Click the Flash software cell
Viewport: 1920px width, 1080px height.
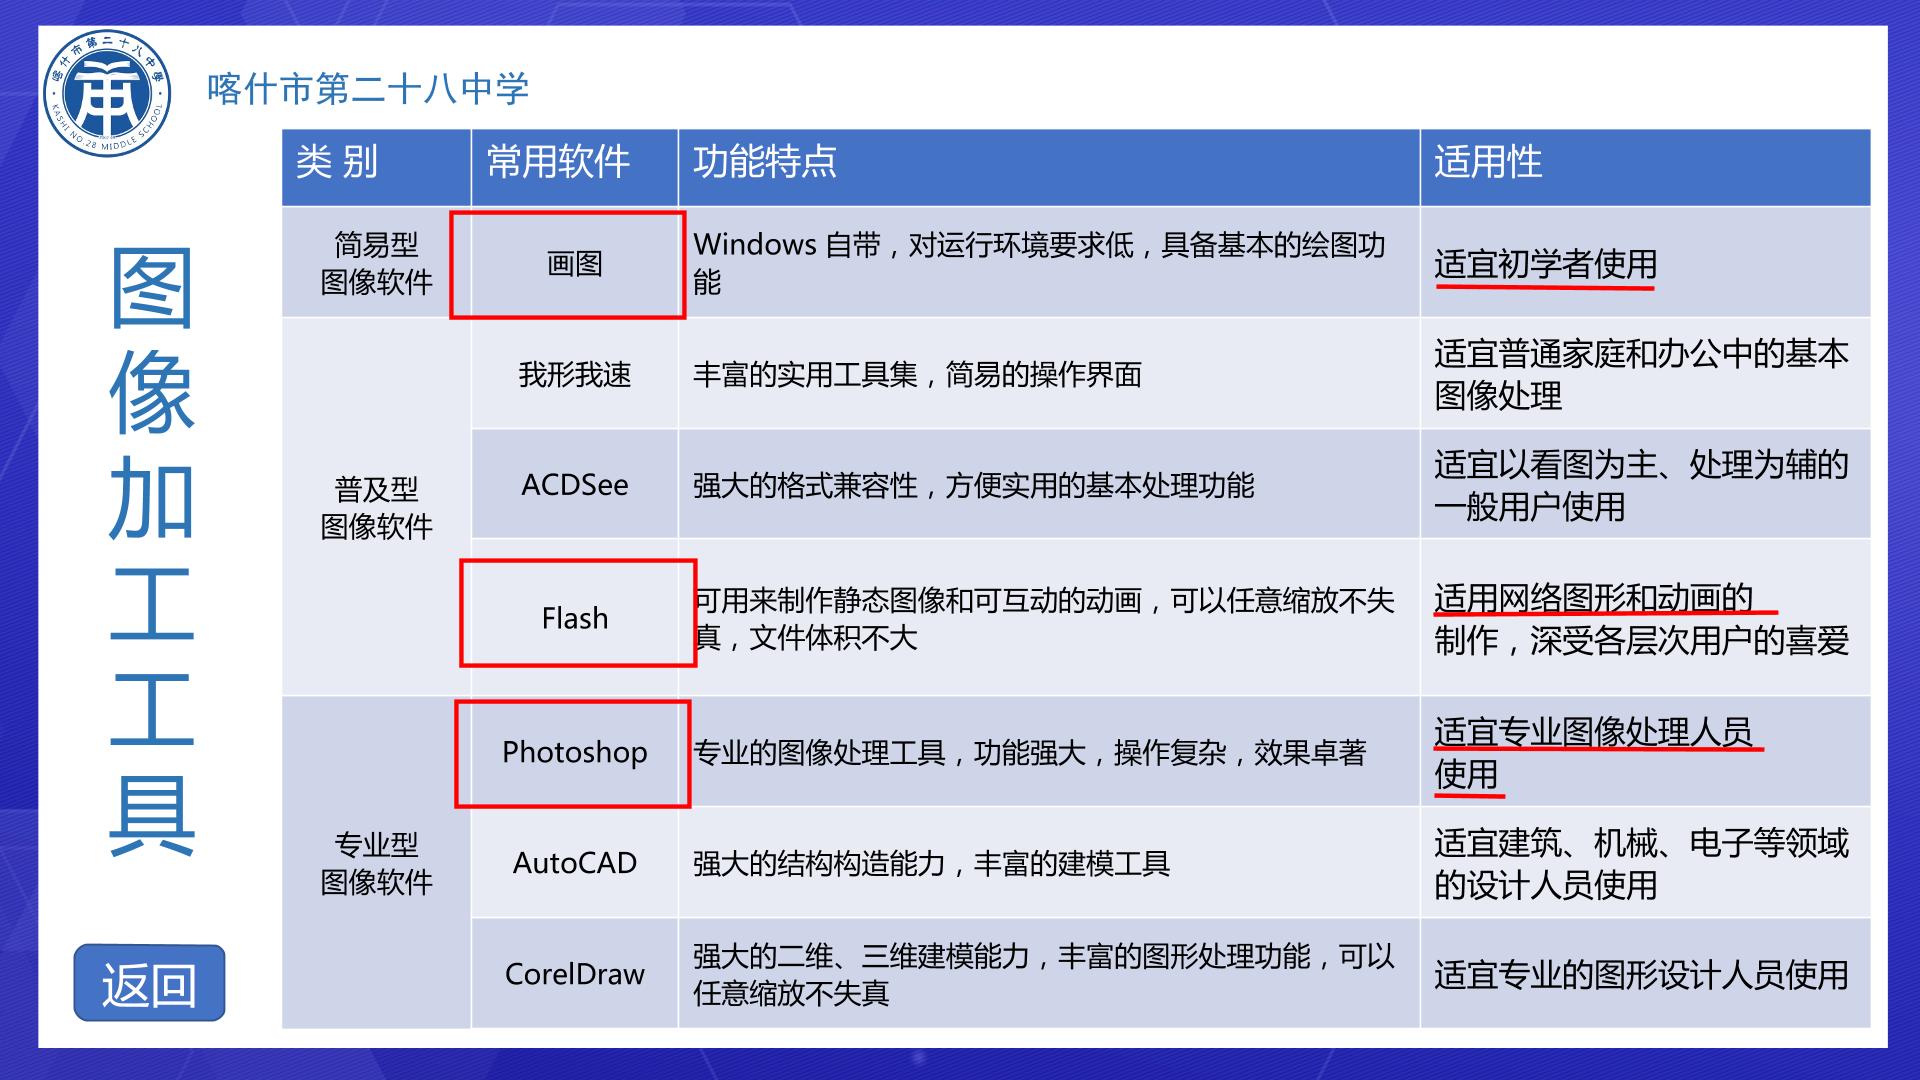[575, 618]
